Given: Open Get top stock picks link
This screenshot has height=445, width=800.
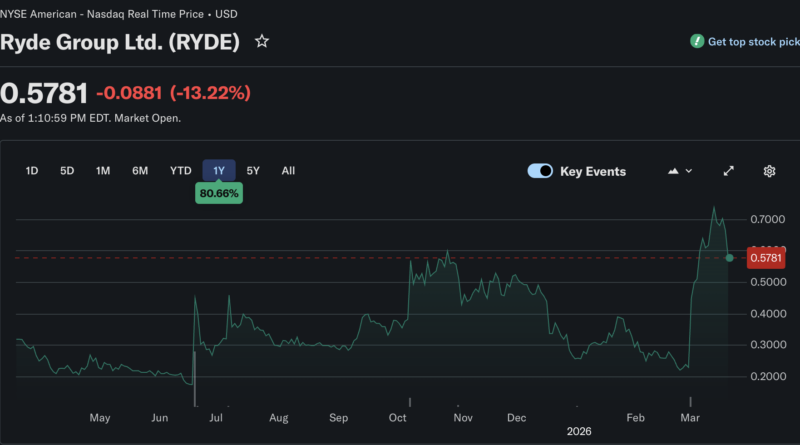Looking at the screenshot, I should point(753,42).
